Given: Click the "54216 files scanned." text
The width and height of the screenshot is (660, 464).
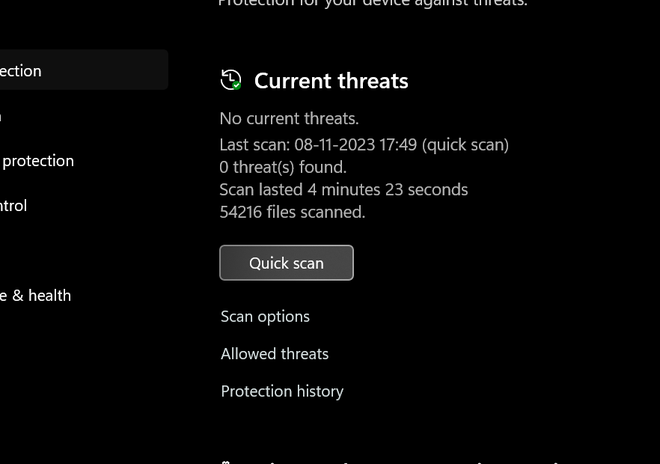Looking at the screenshot, I should click(292, 212).
